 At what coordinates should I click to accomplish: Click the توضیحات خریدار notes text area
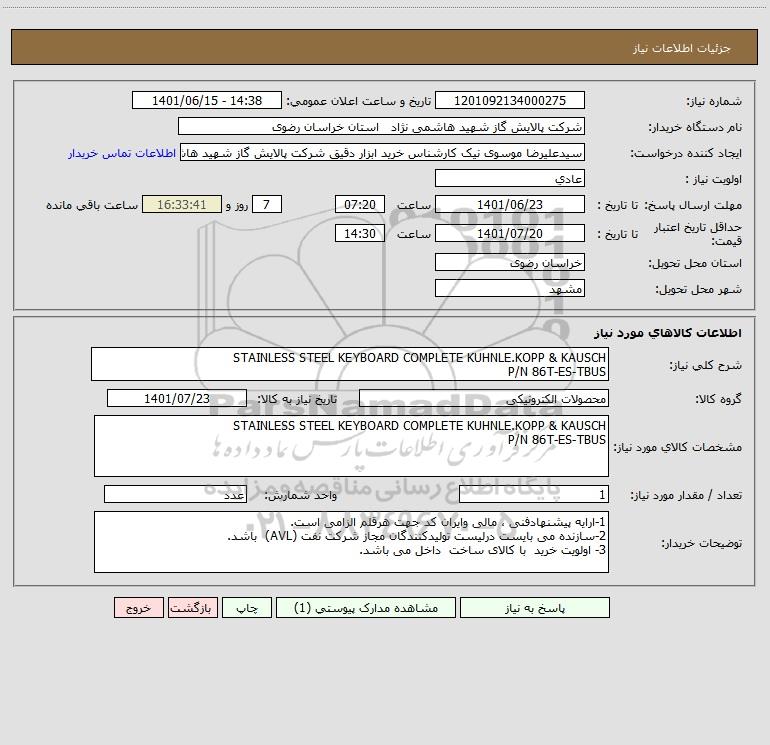click(351, 542)
